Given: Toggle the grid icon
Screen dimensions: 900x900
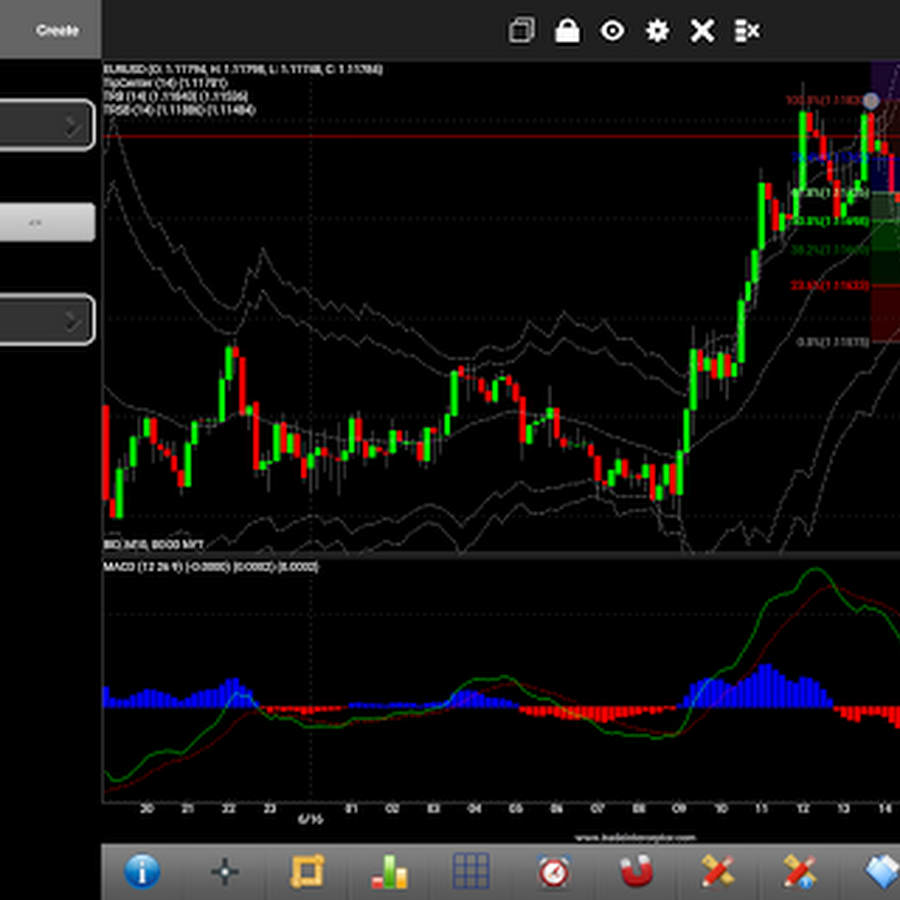Looking at the screenshot, I should pos(471,871).
